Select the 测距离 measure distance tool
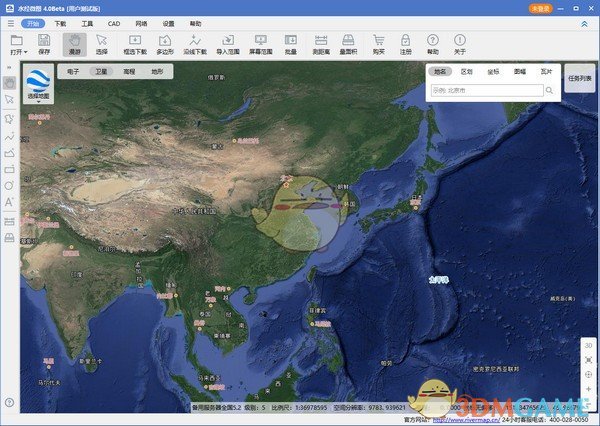 (x=321, y=44)
